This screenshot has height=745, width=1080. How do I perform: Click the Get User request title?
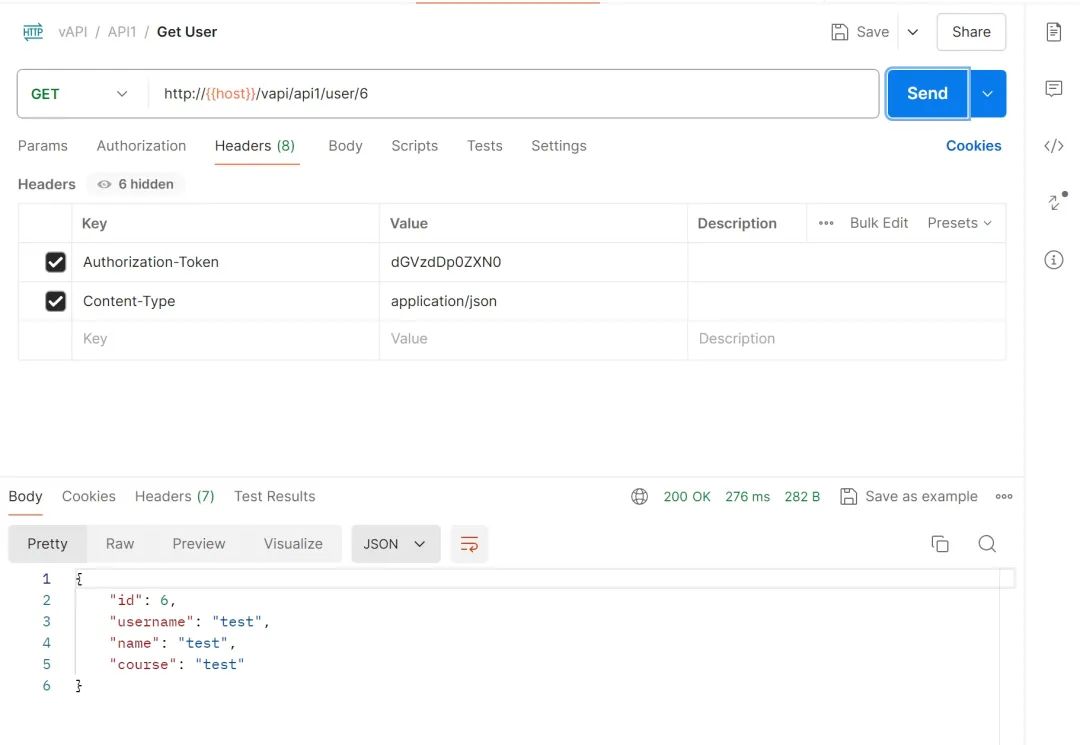click(x=187, y=32)
